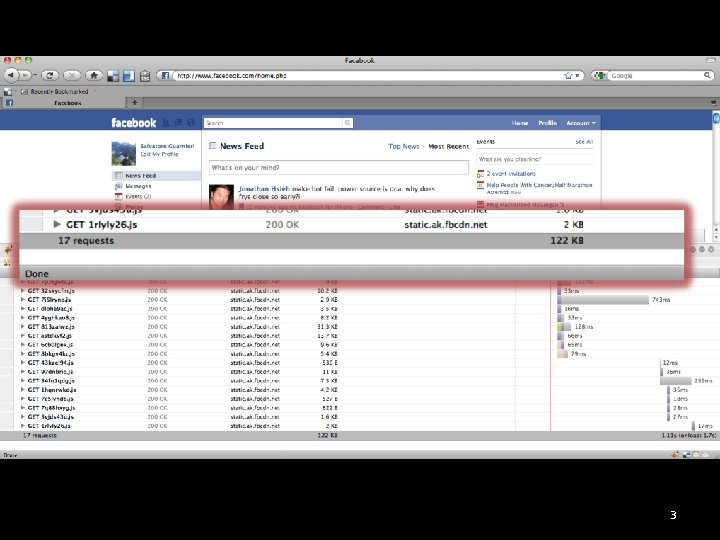720x540 pixels.
Task: Bookmark this page with the address bar star
Action: click(x=568, y=75)
